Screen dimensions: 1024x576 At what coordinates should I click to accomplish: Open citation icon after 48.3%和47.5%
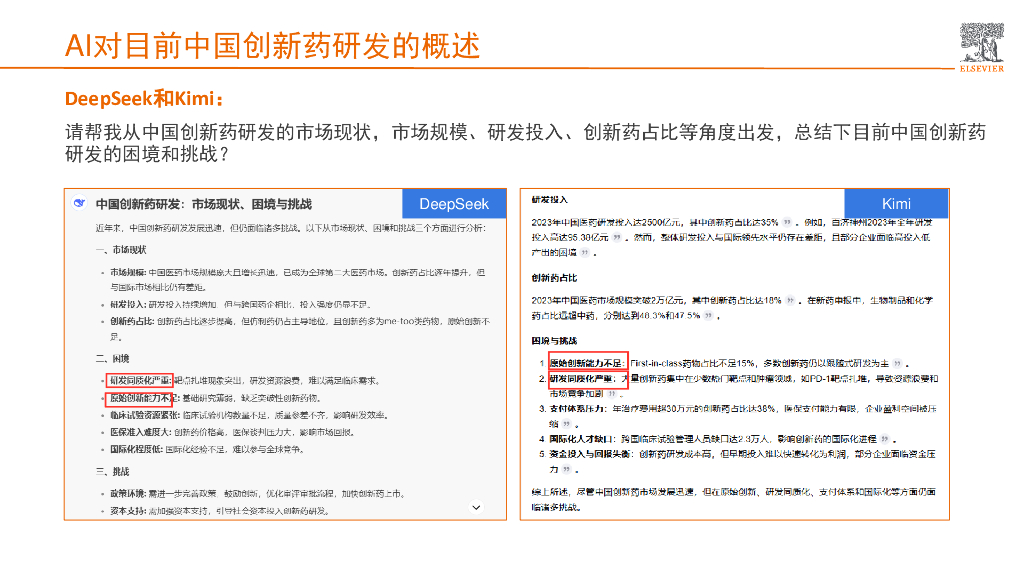(x=709, y=315)
